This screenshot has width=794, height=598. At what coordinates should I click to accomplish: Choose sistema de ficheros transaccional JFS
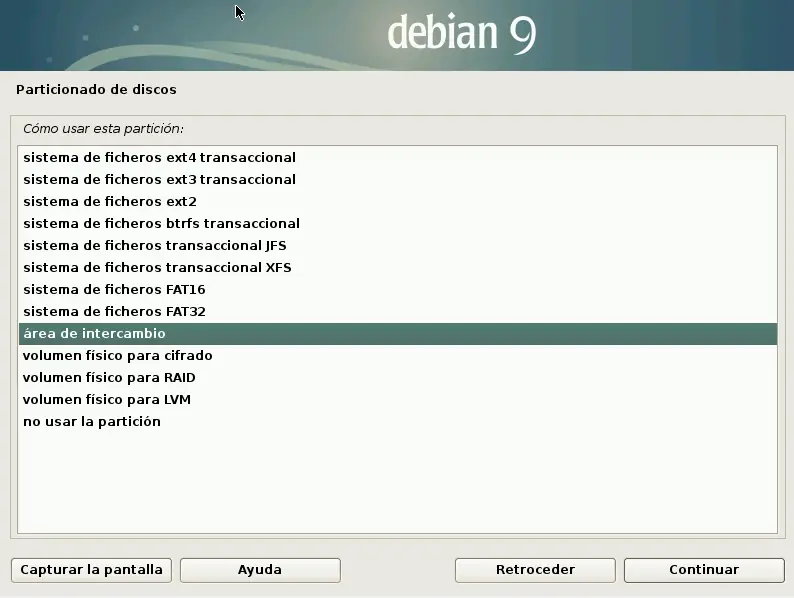[x=398, y=246]
